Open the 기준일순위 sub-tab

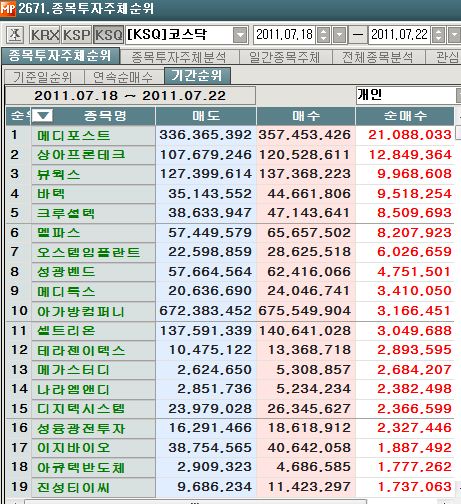(x=43, y=77)
